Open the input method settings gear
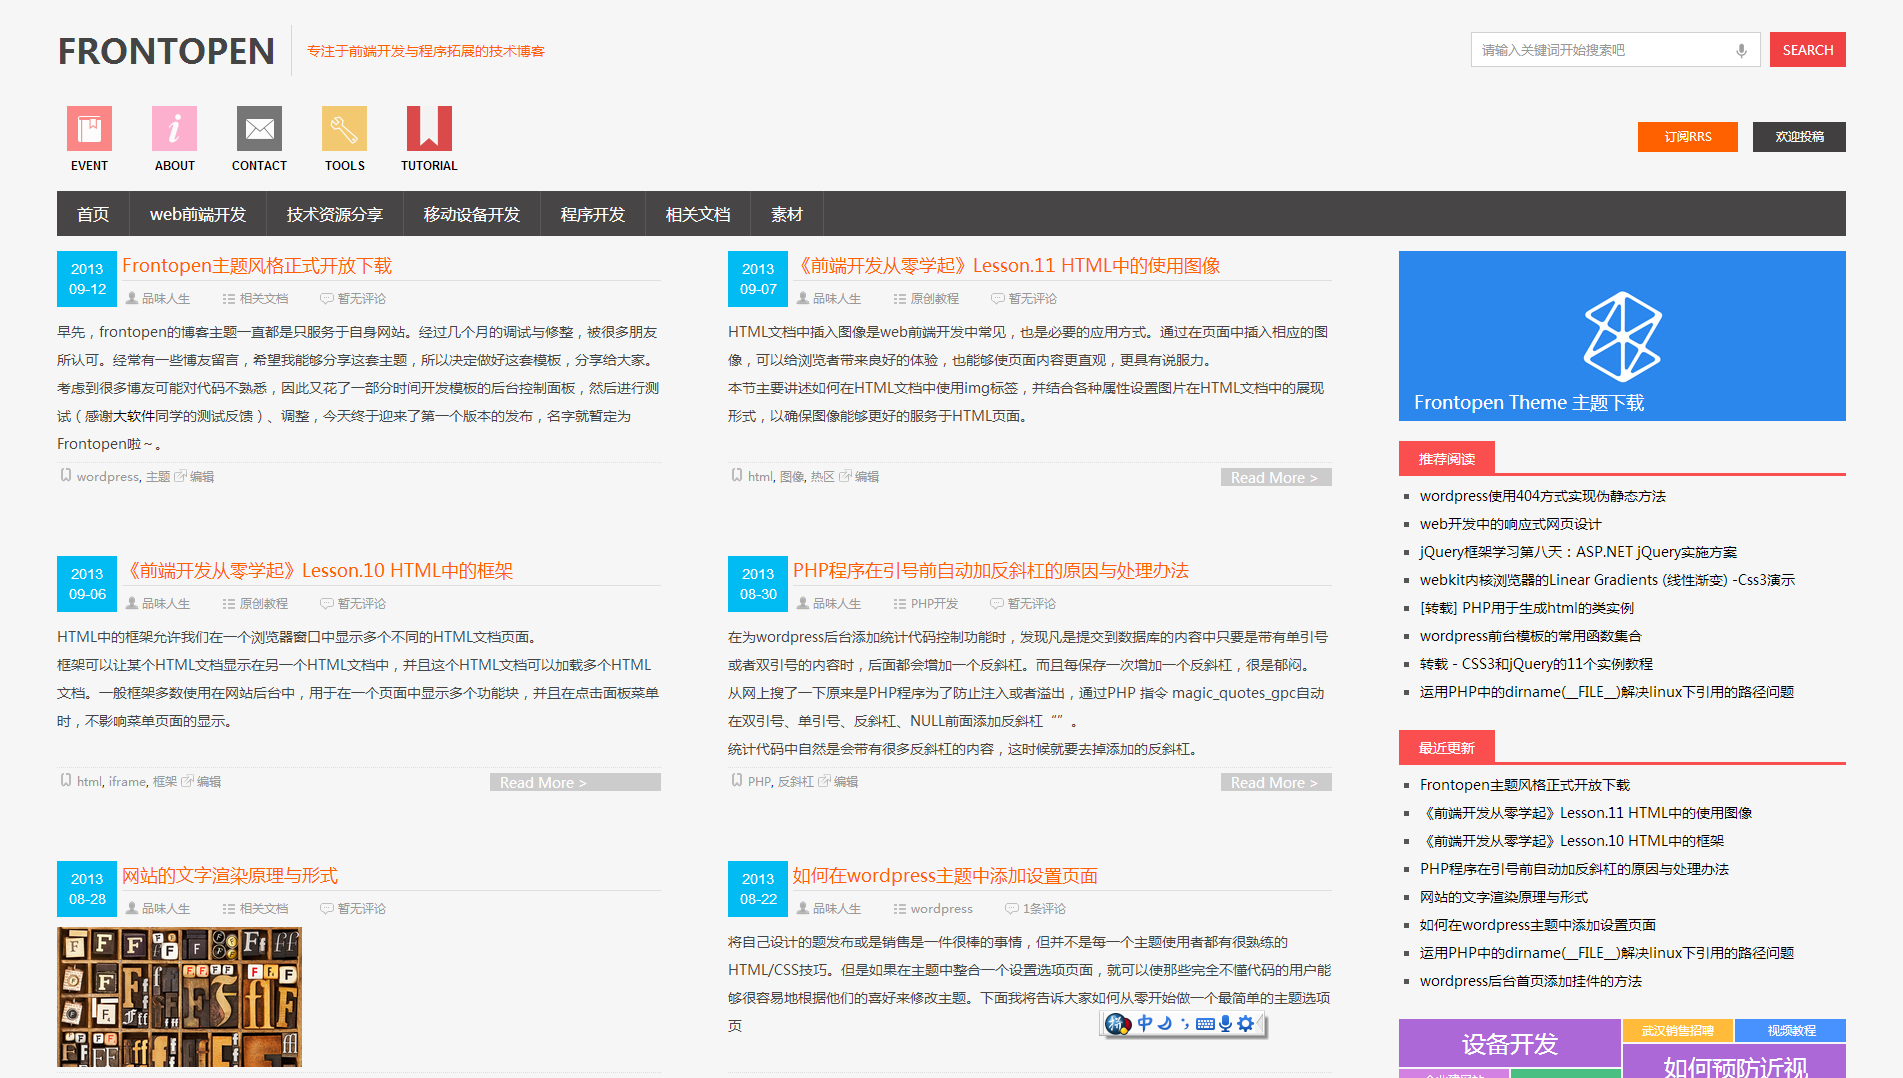This screenshot has height=1078, width=1903. point(1245,1024)
